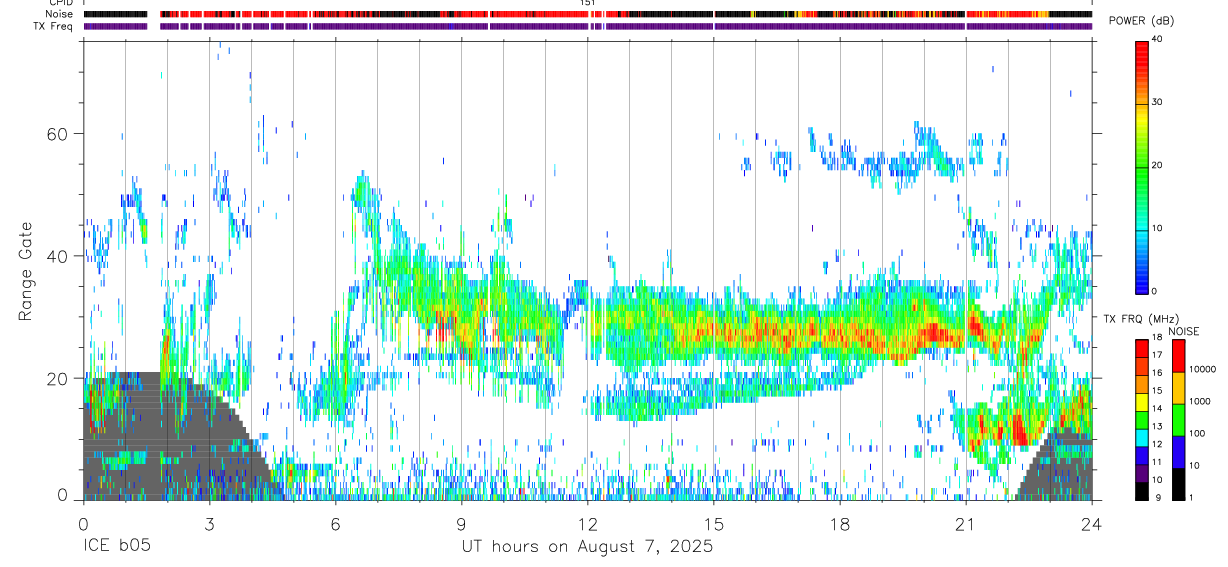
Task: Click the 13 MHz legend label
Action: (1157, 426)
